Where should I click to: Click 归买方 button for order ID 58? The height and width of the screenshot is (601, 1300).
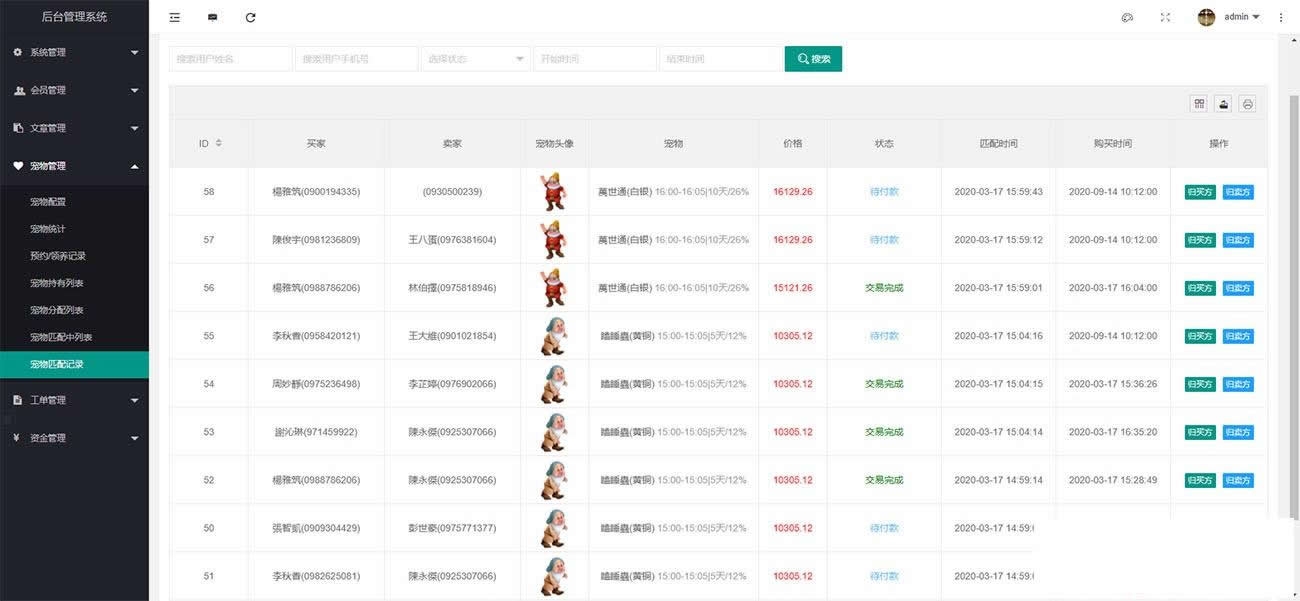1200,192
